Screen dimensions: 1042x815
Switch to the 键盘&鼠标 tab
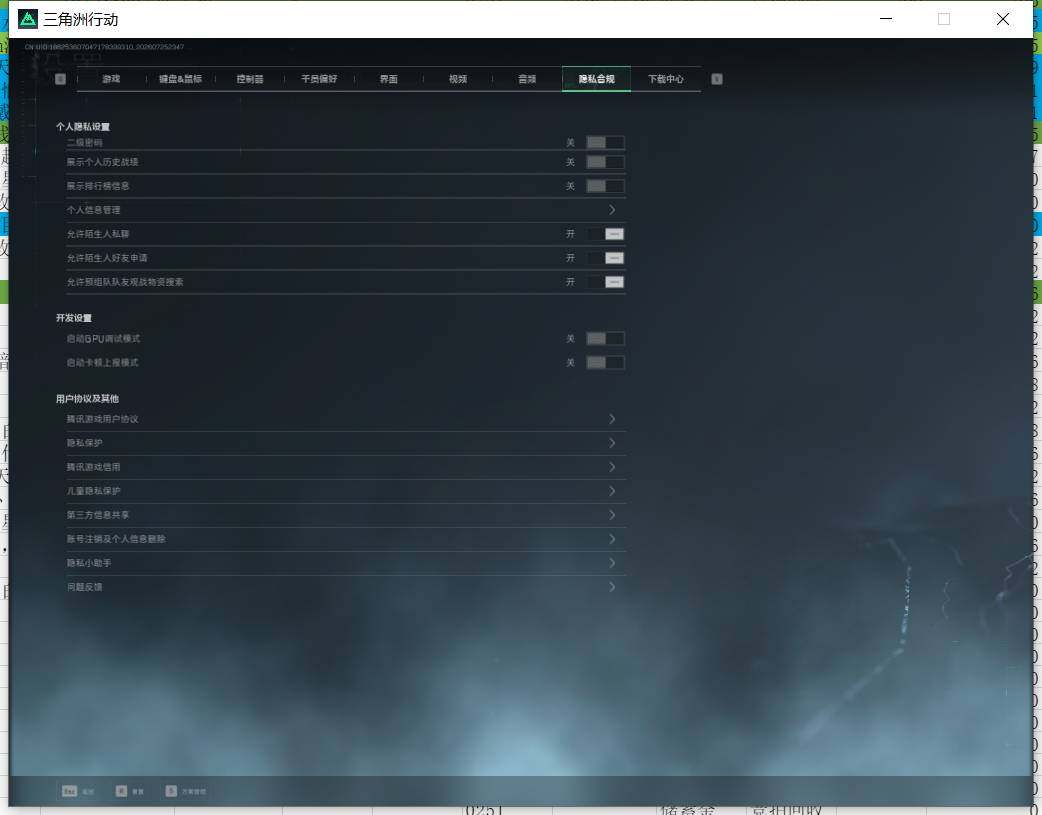pos(180,79)
